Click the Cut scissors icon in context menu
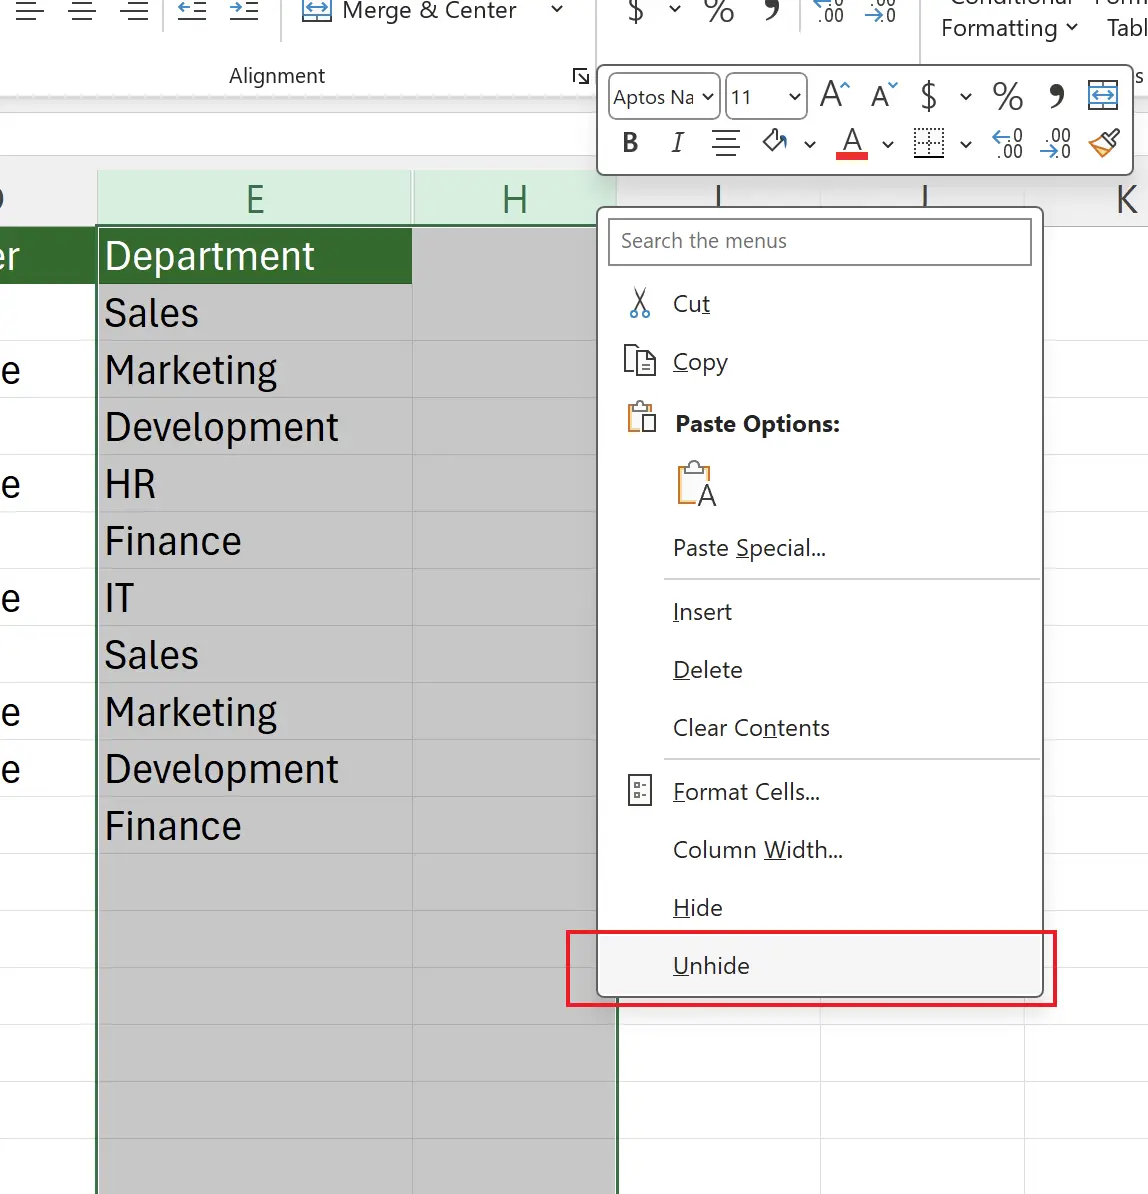1148x1194 pixels. tap(640, 304)
